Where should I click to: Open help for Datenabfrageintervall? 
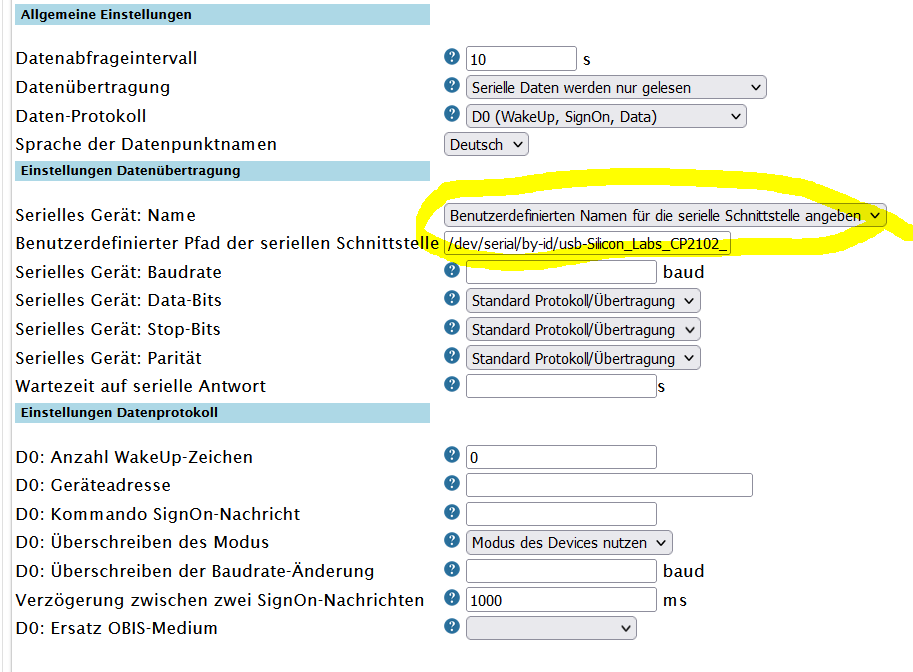(451, 56)
